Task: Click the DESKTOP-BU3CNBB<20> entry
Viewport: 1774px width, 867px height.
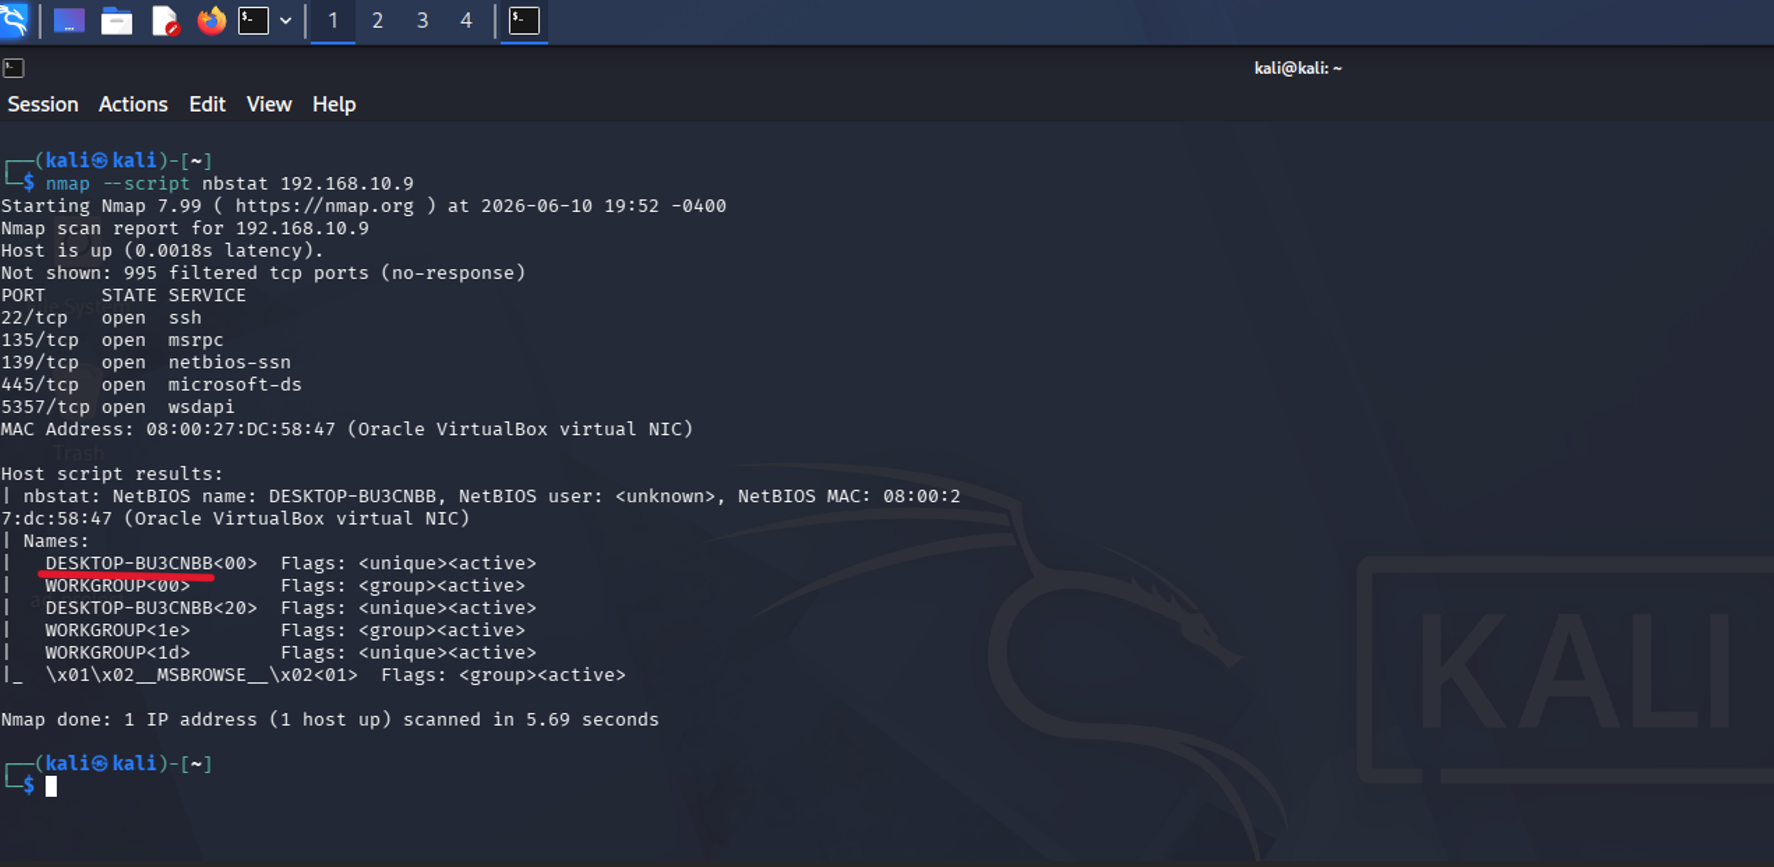Action: (x=151, y=608)
